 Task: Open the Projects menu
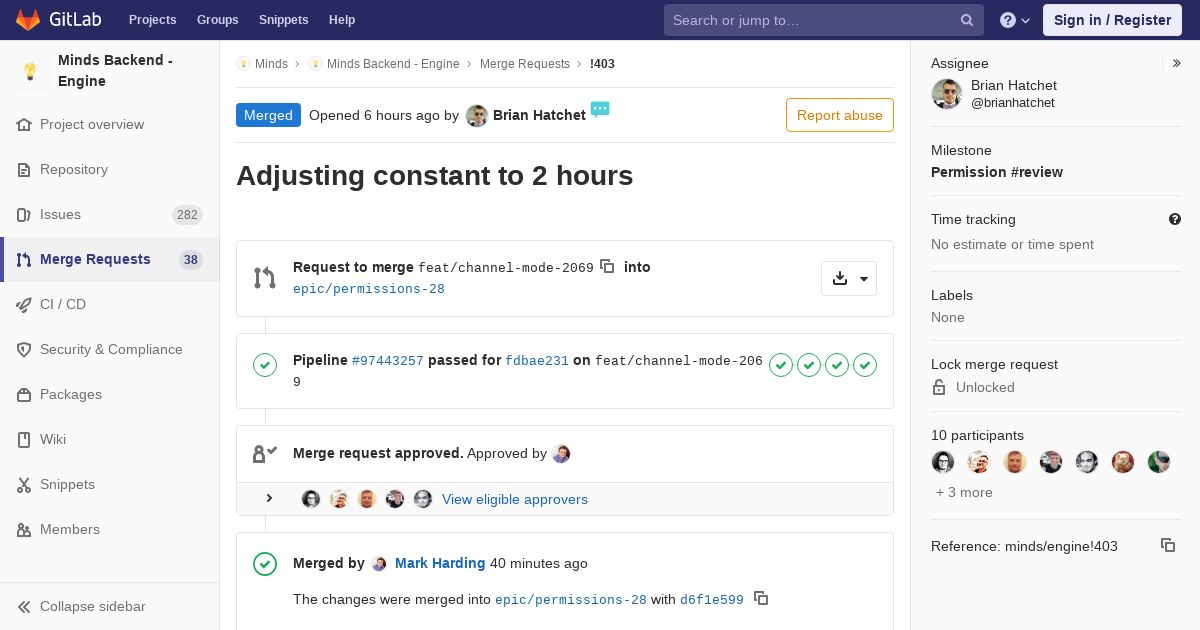(152, 20)
